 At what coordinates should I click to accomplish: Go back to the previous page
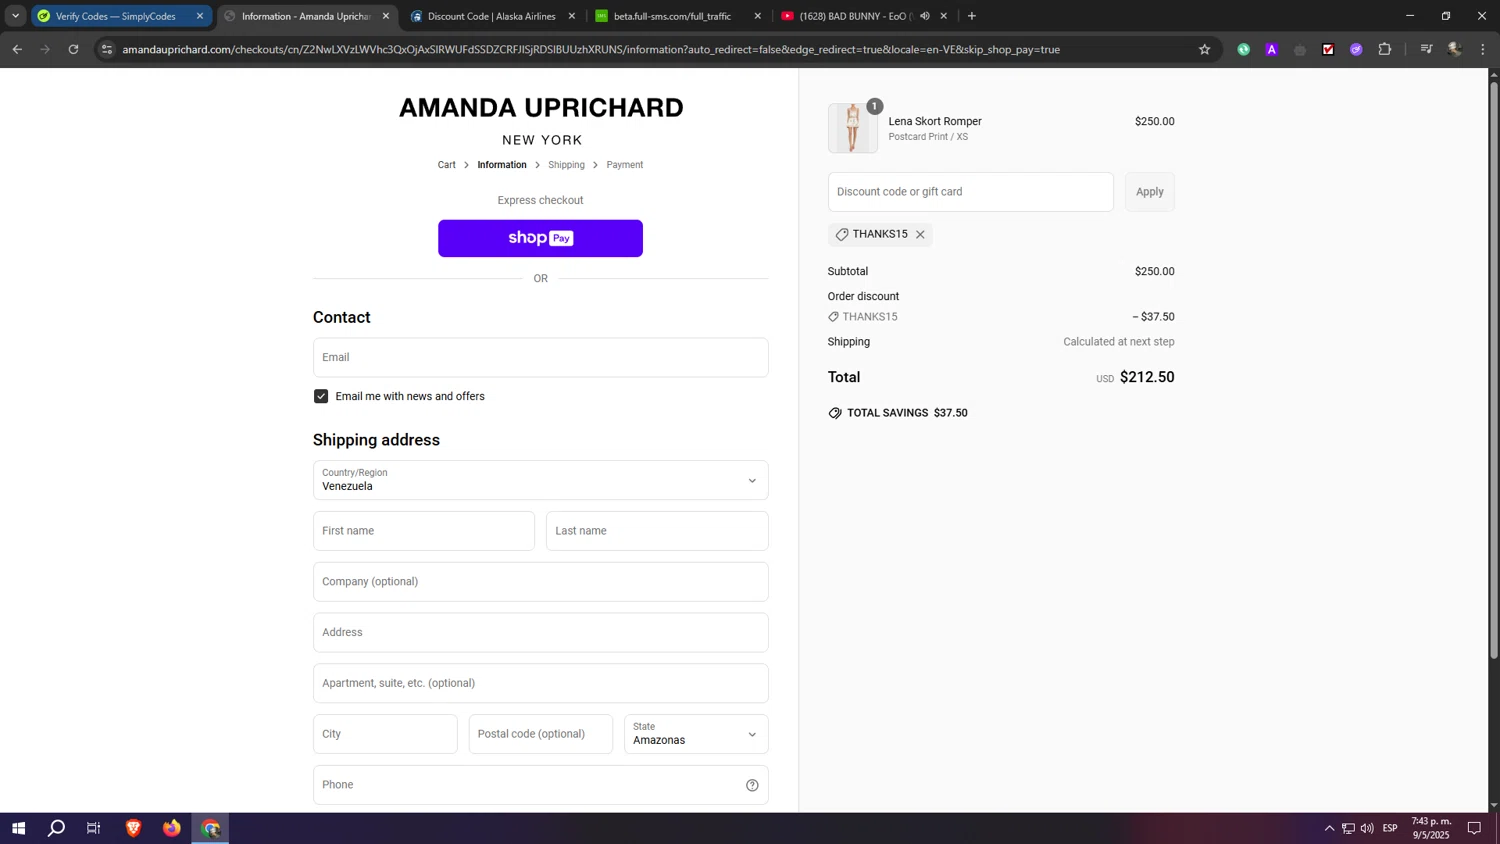(x=17, y=49)
